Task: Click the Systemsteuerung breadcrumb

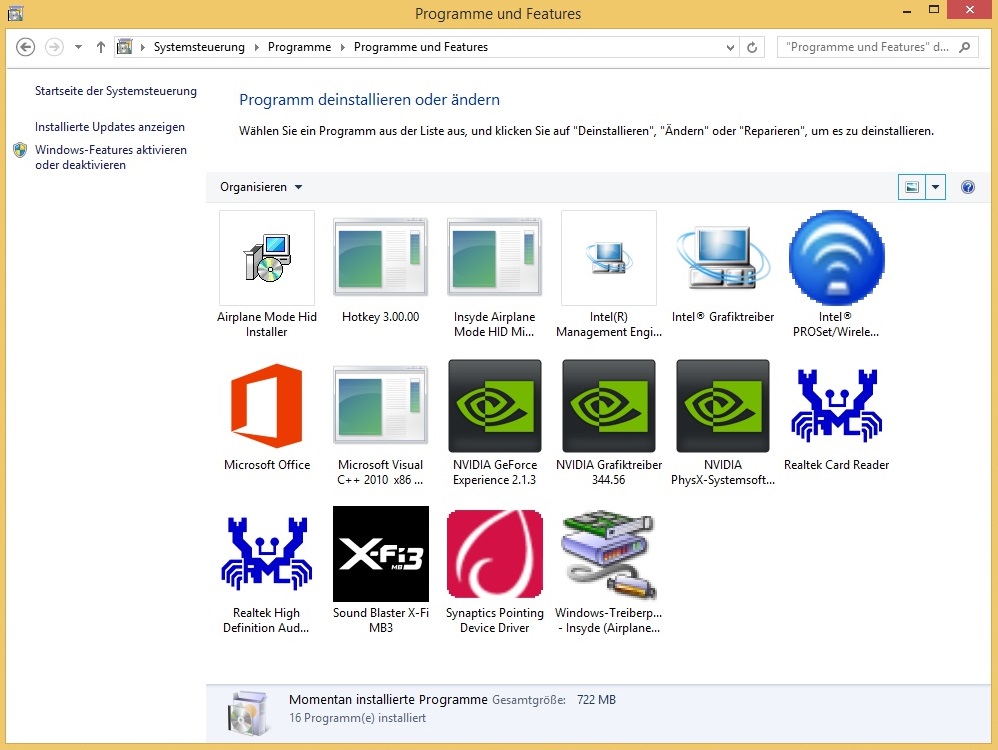Action: (x=199, y=47)
